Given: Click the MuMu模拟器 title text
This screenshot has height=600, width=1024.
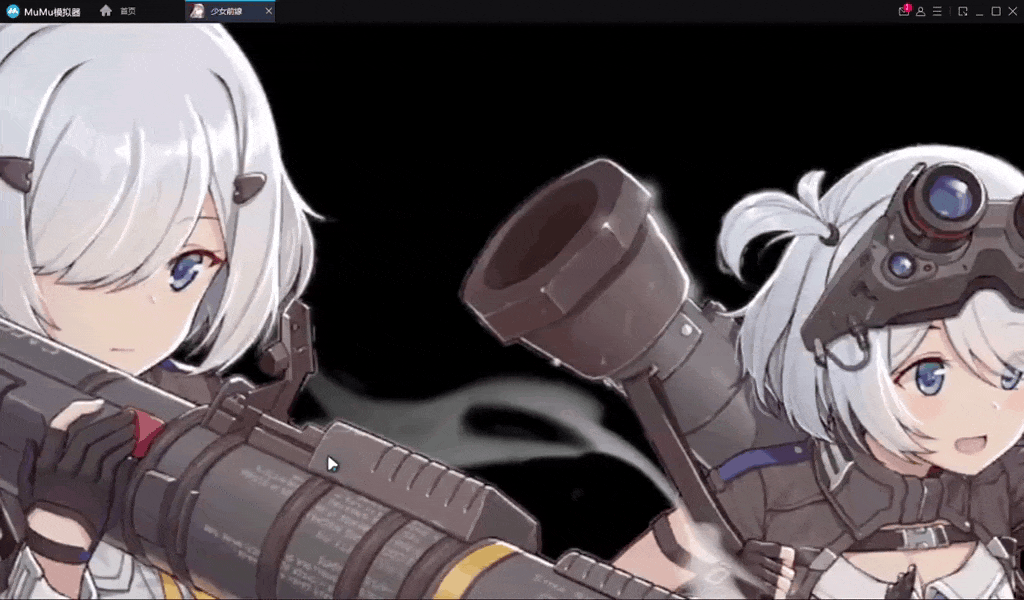Looking at the screenshot, I should [51, 11].
